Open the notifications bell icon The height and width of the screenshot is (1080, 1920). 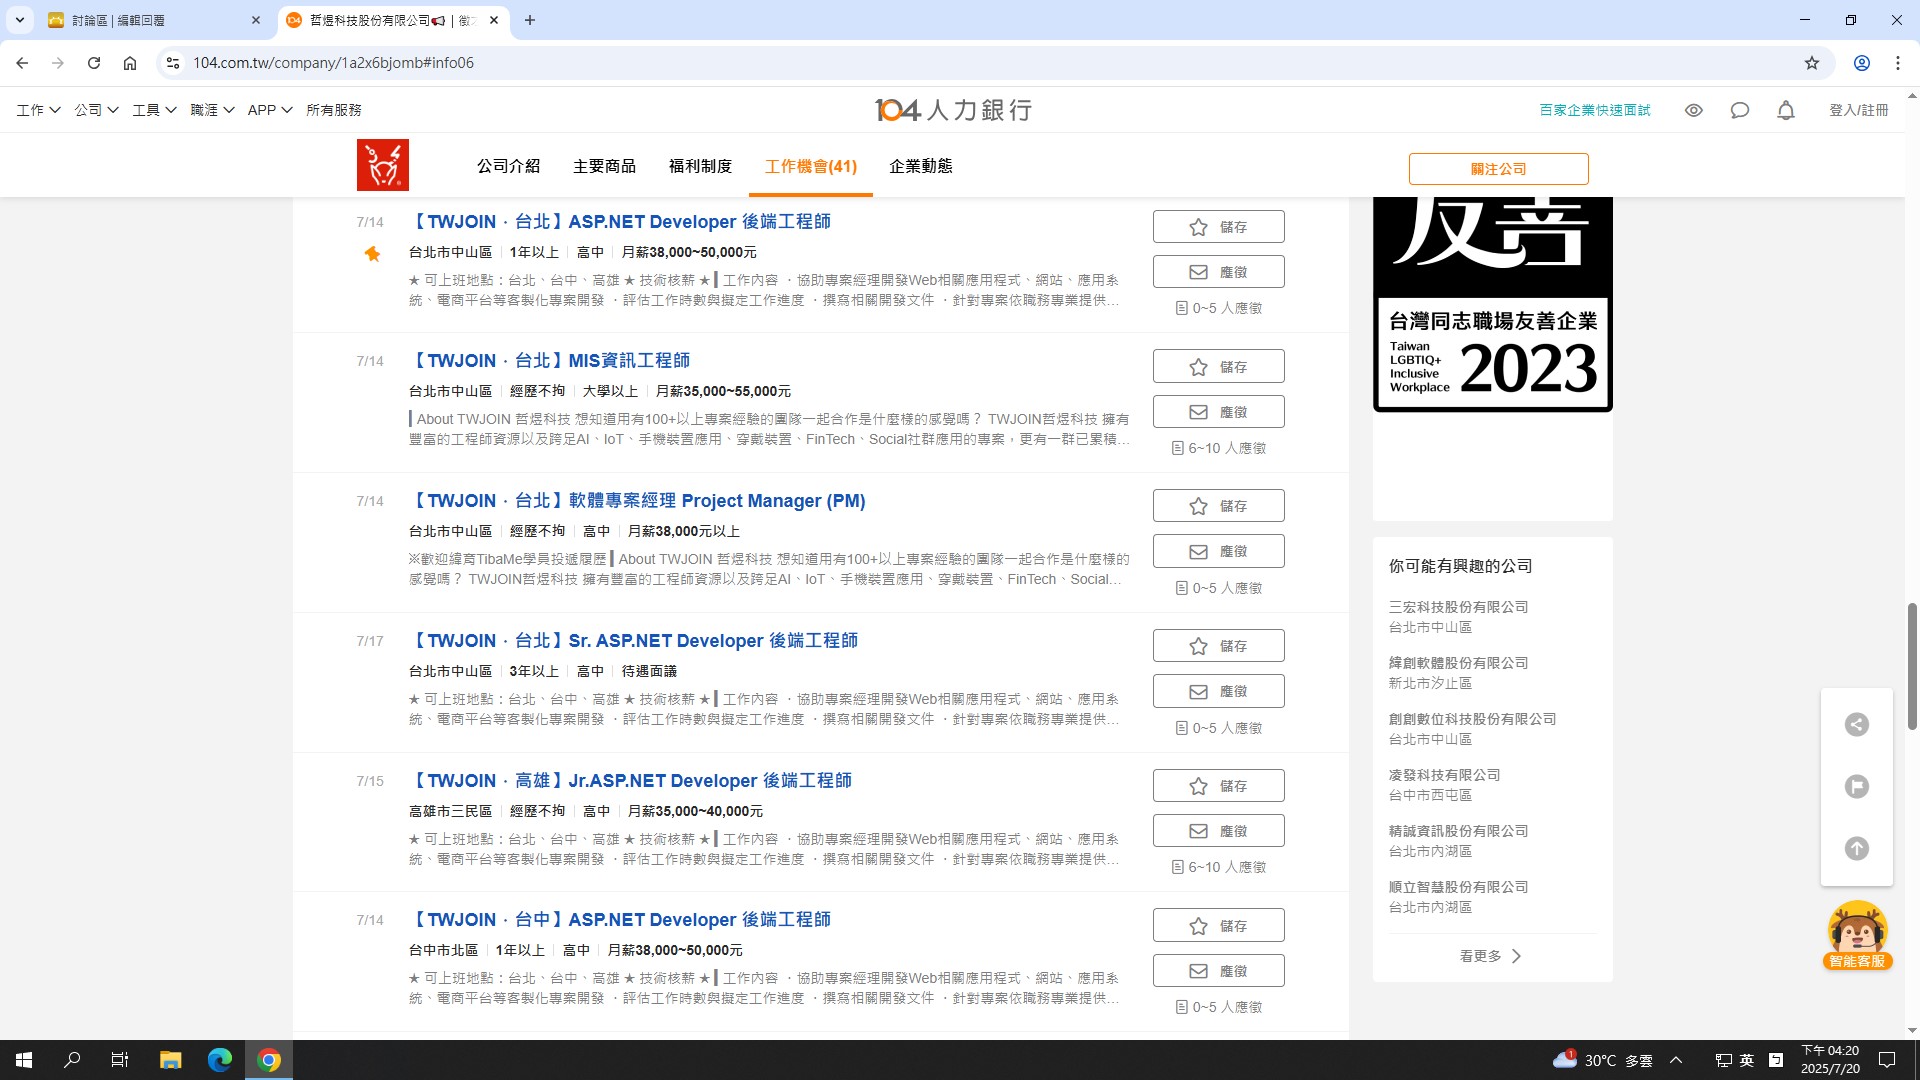tap(1786, 110)
